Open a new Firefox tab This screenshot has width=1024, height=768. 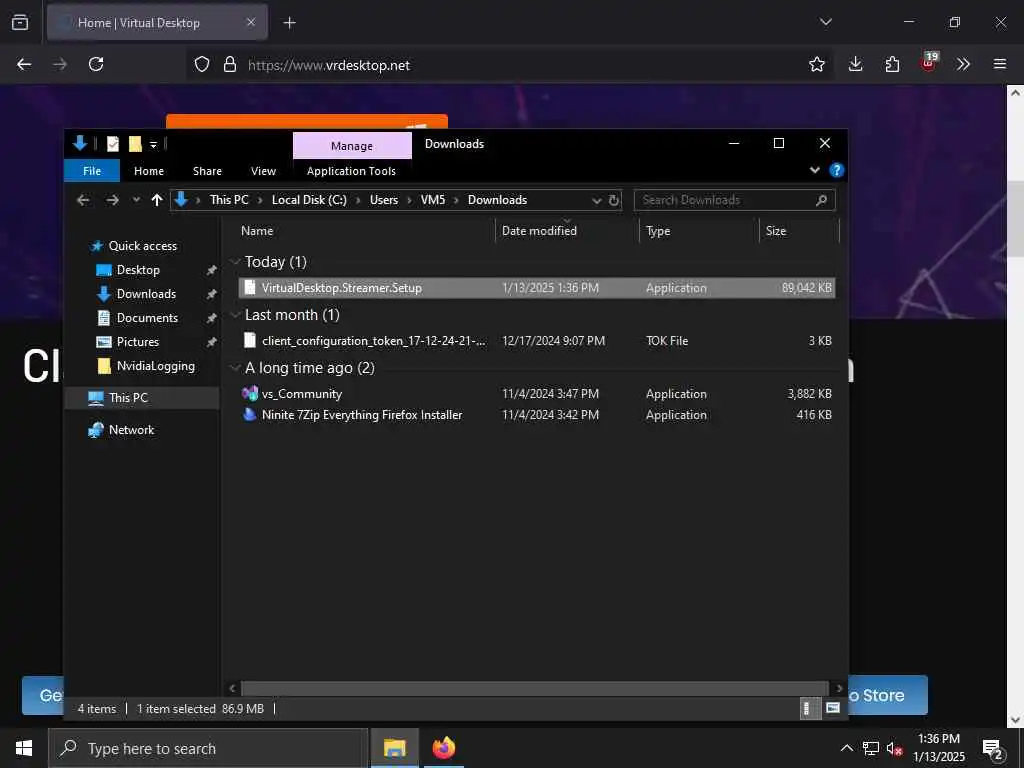coord(289,23)
